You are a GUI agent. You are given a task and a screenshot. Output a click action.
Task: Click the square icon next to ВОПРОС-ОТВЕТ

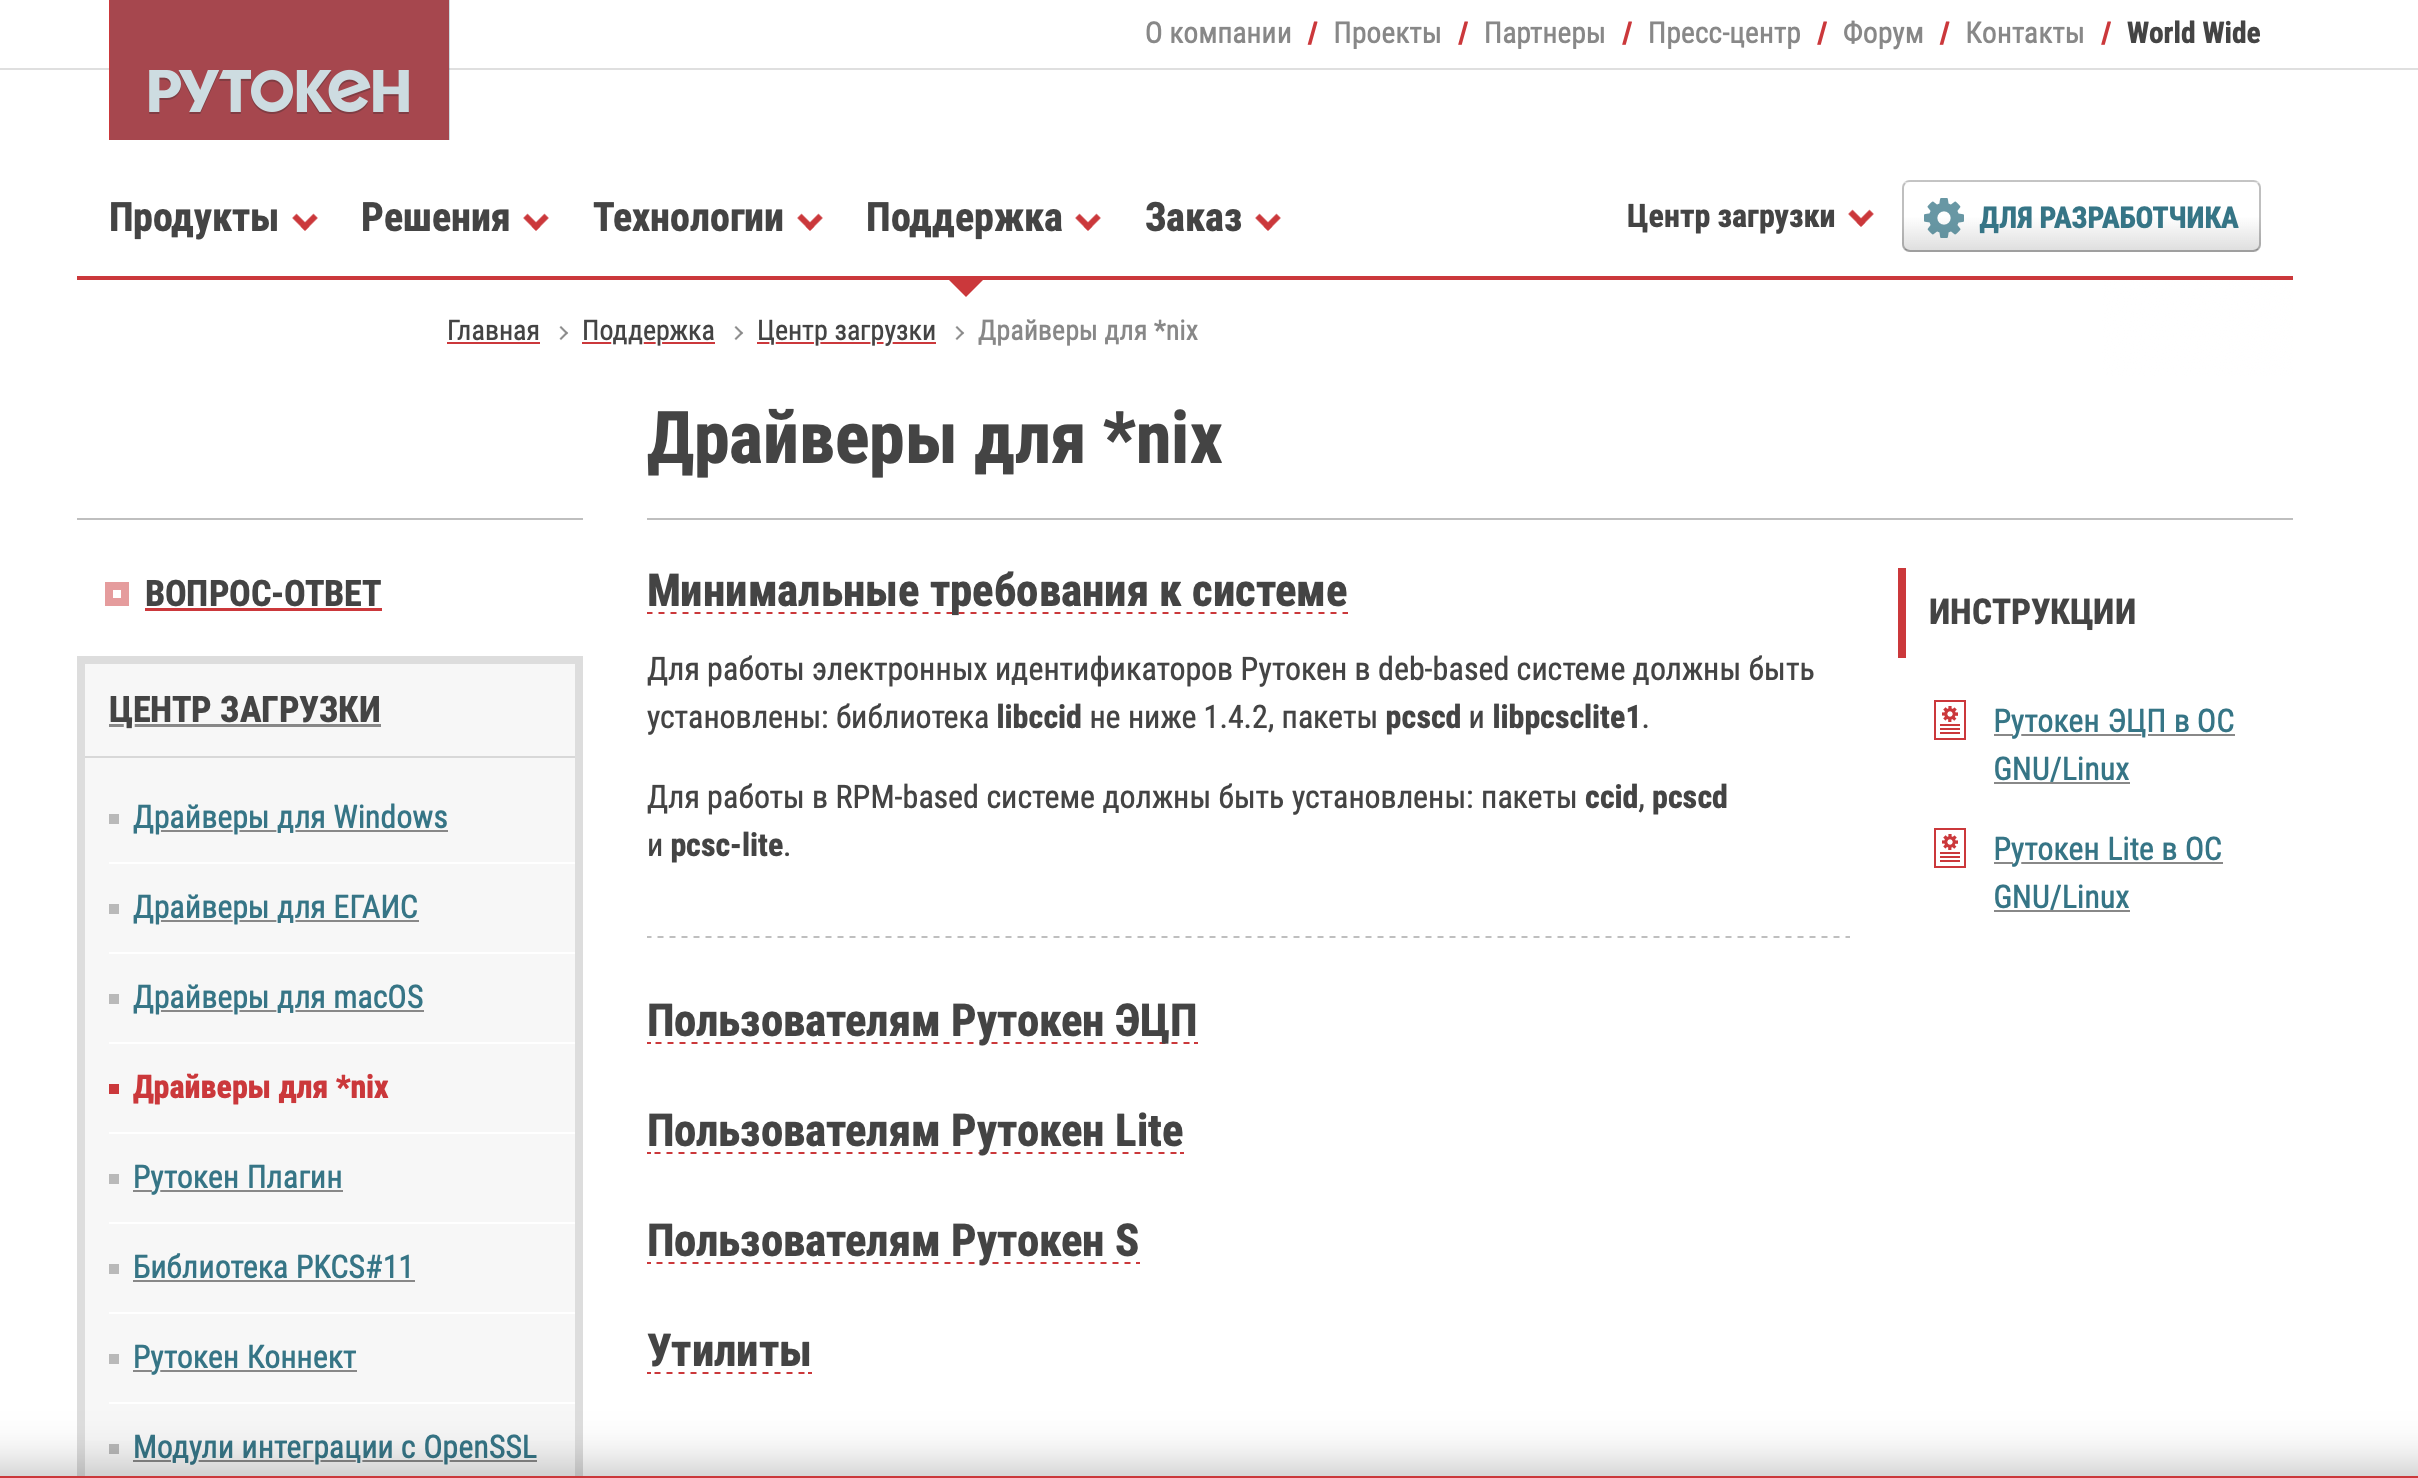(117, 594)
